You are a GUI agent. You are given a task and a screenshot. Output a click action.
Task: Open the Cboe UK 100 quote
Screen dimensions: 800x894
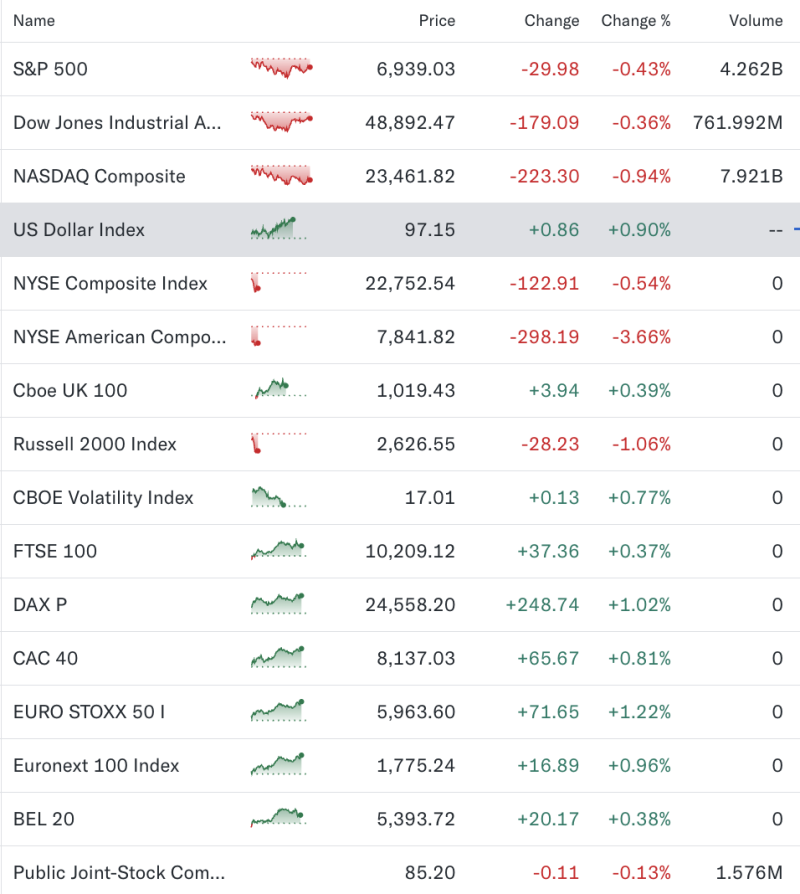(x=69, y=390)
